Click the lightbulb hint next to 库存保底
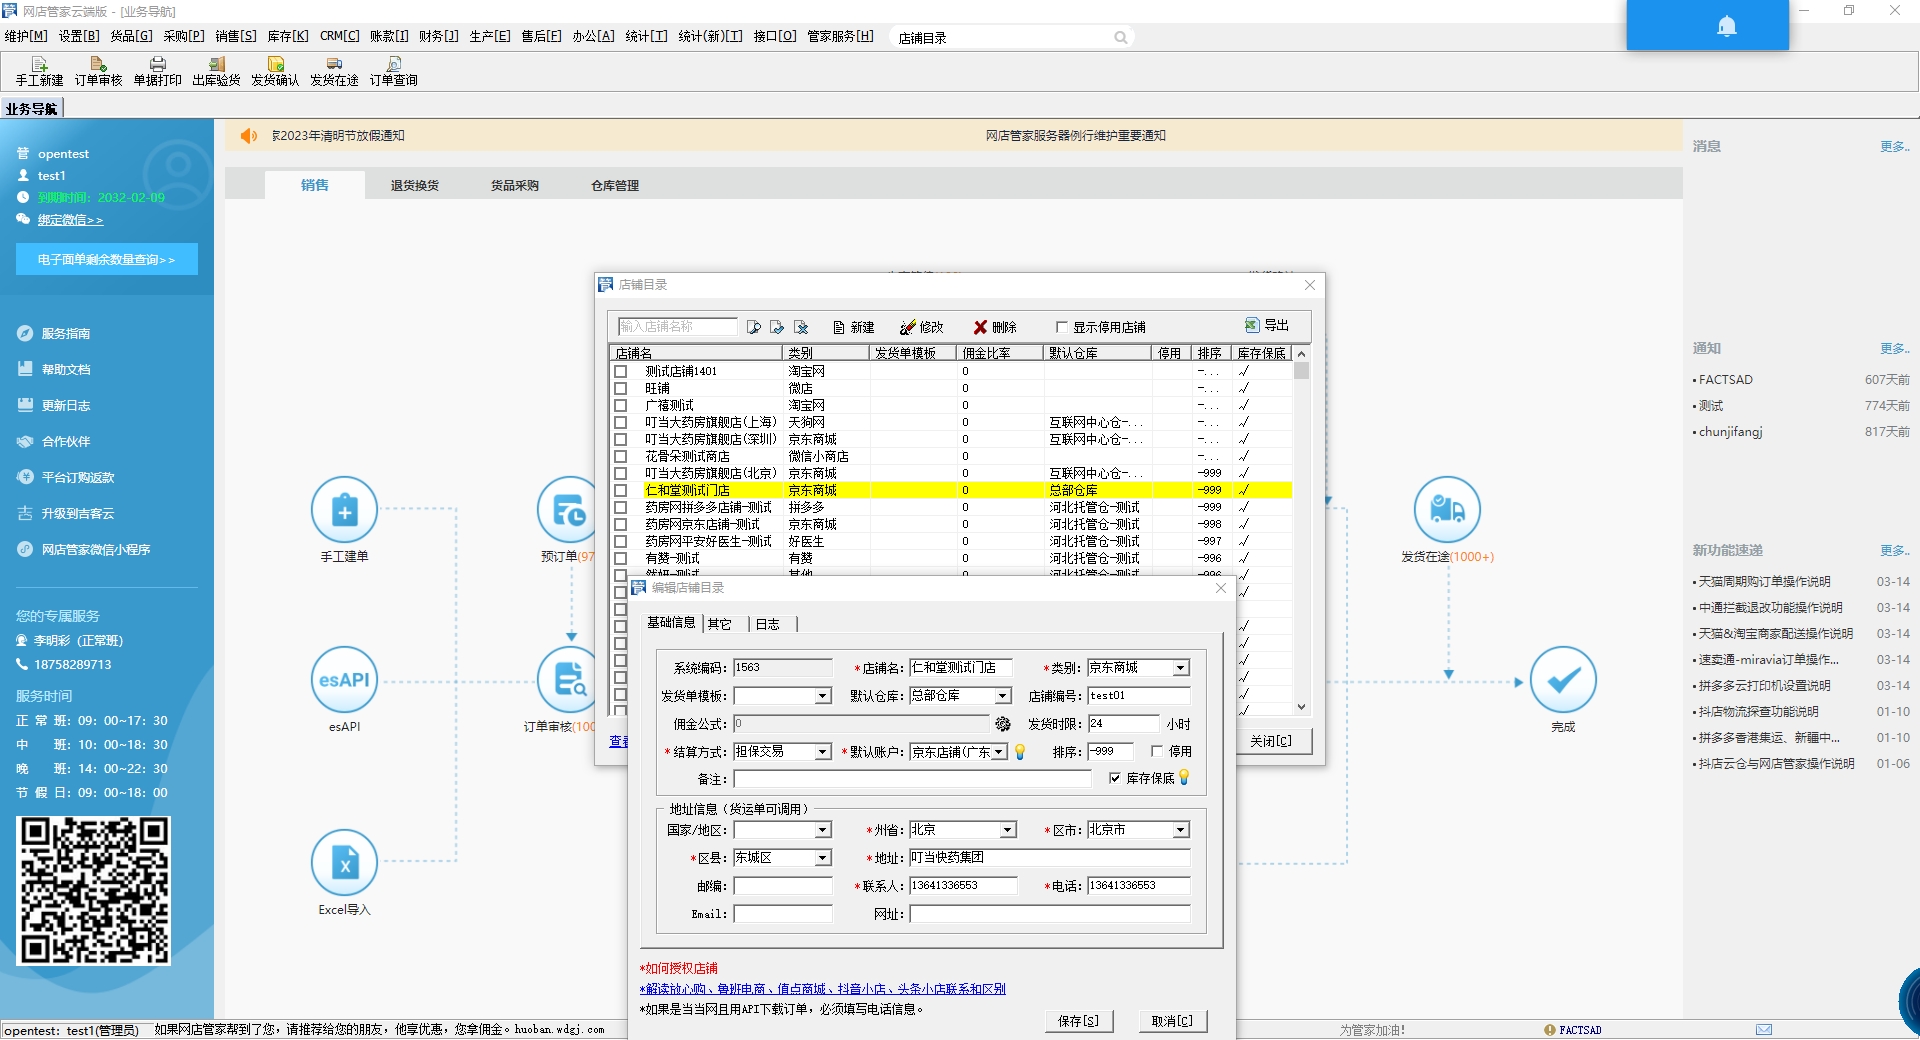Image resolution: width=1920 pixels, height=1040 pixels. [x=1184, y=777]
